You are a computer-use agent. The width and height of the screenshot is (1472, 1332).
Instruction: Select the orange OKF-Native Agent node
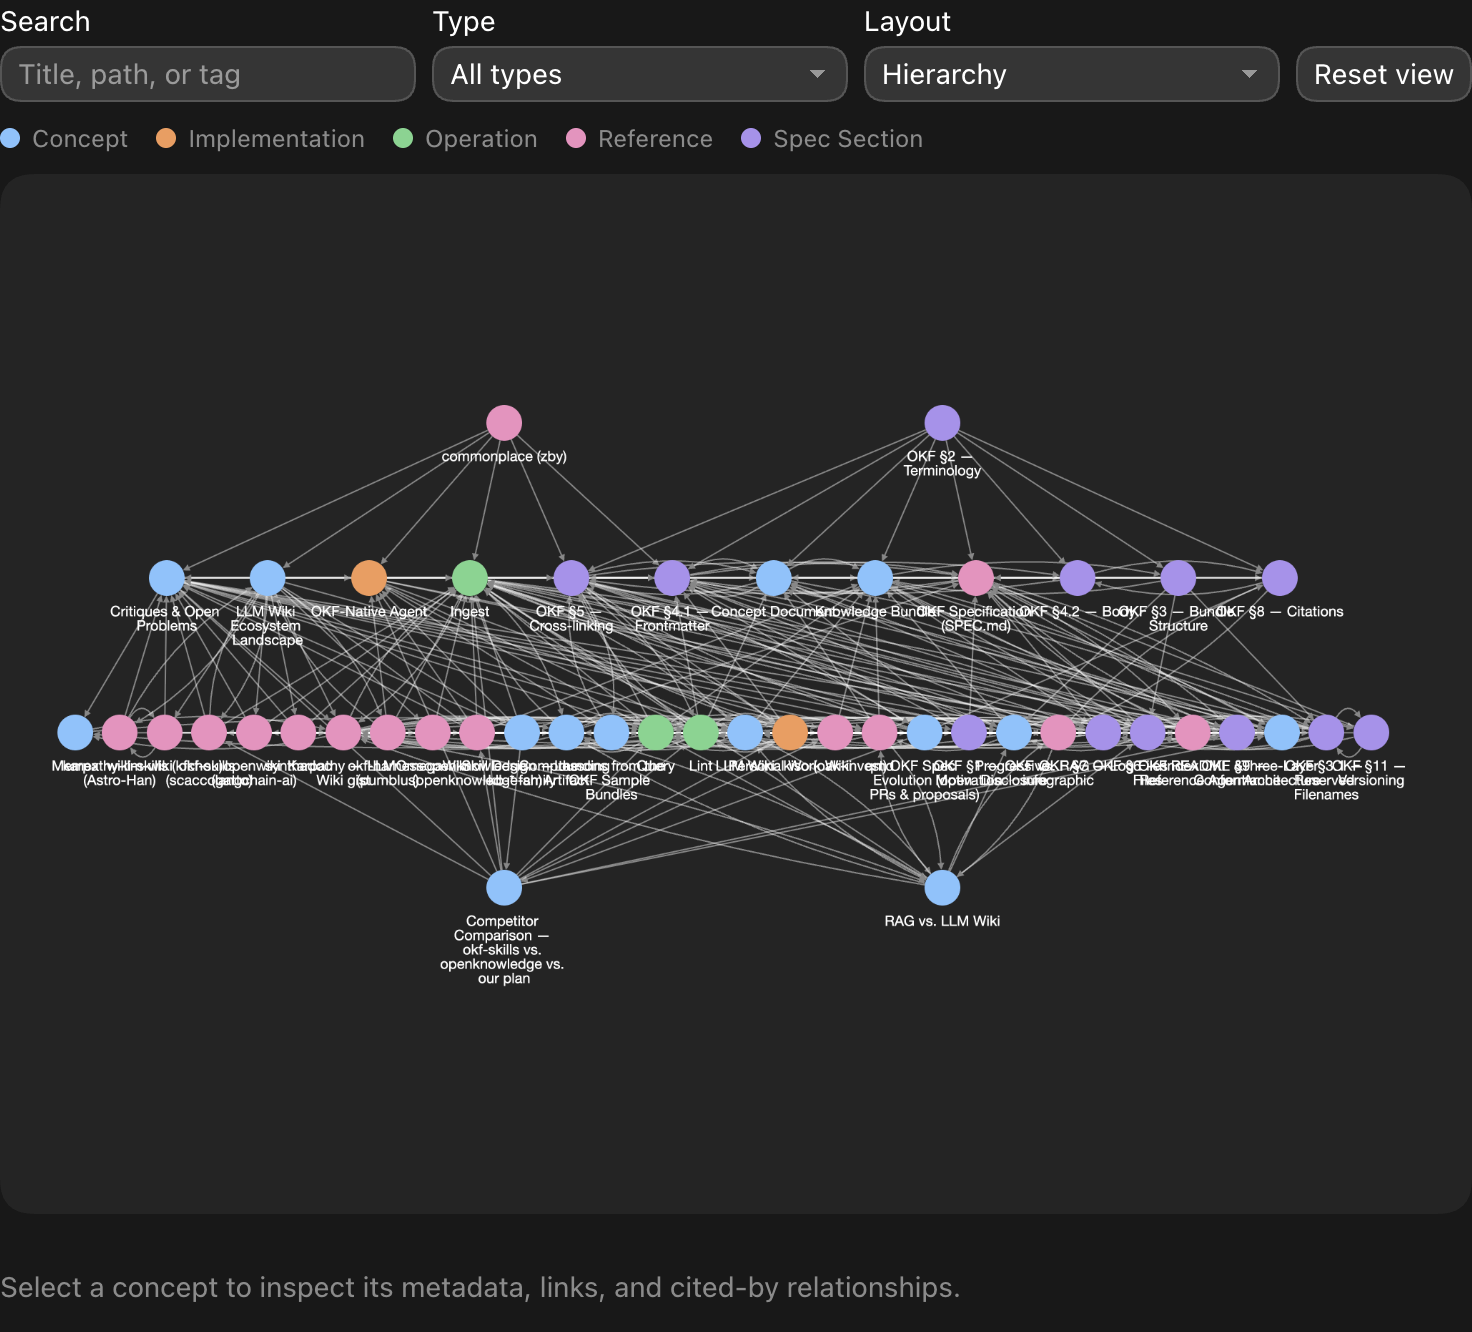click(369, 578)
